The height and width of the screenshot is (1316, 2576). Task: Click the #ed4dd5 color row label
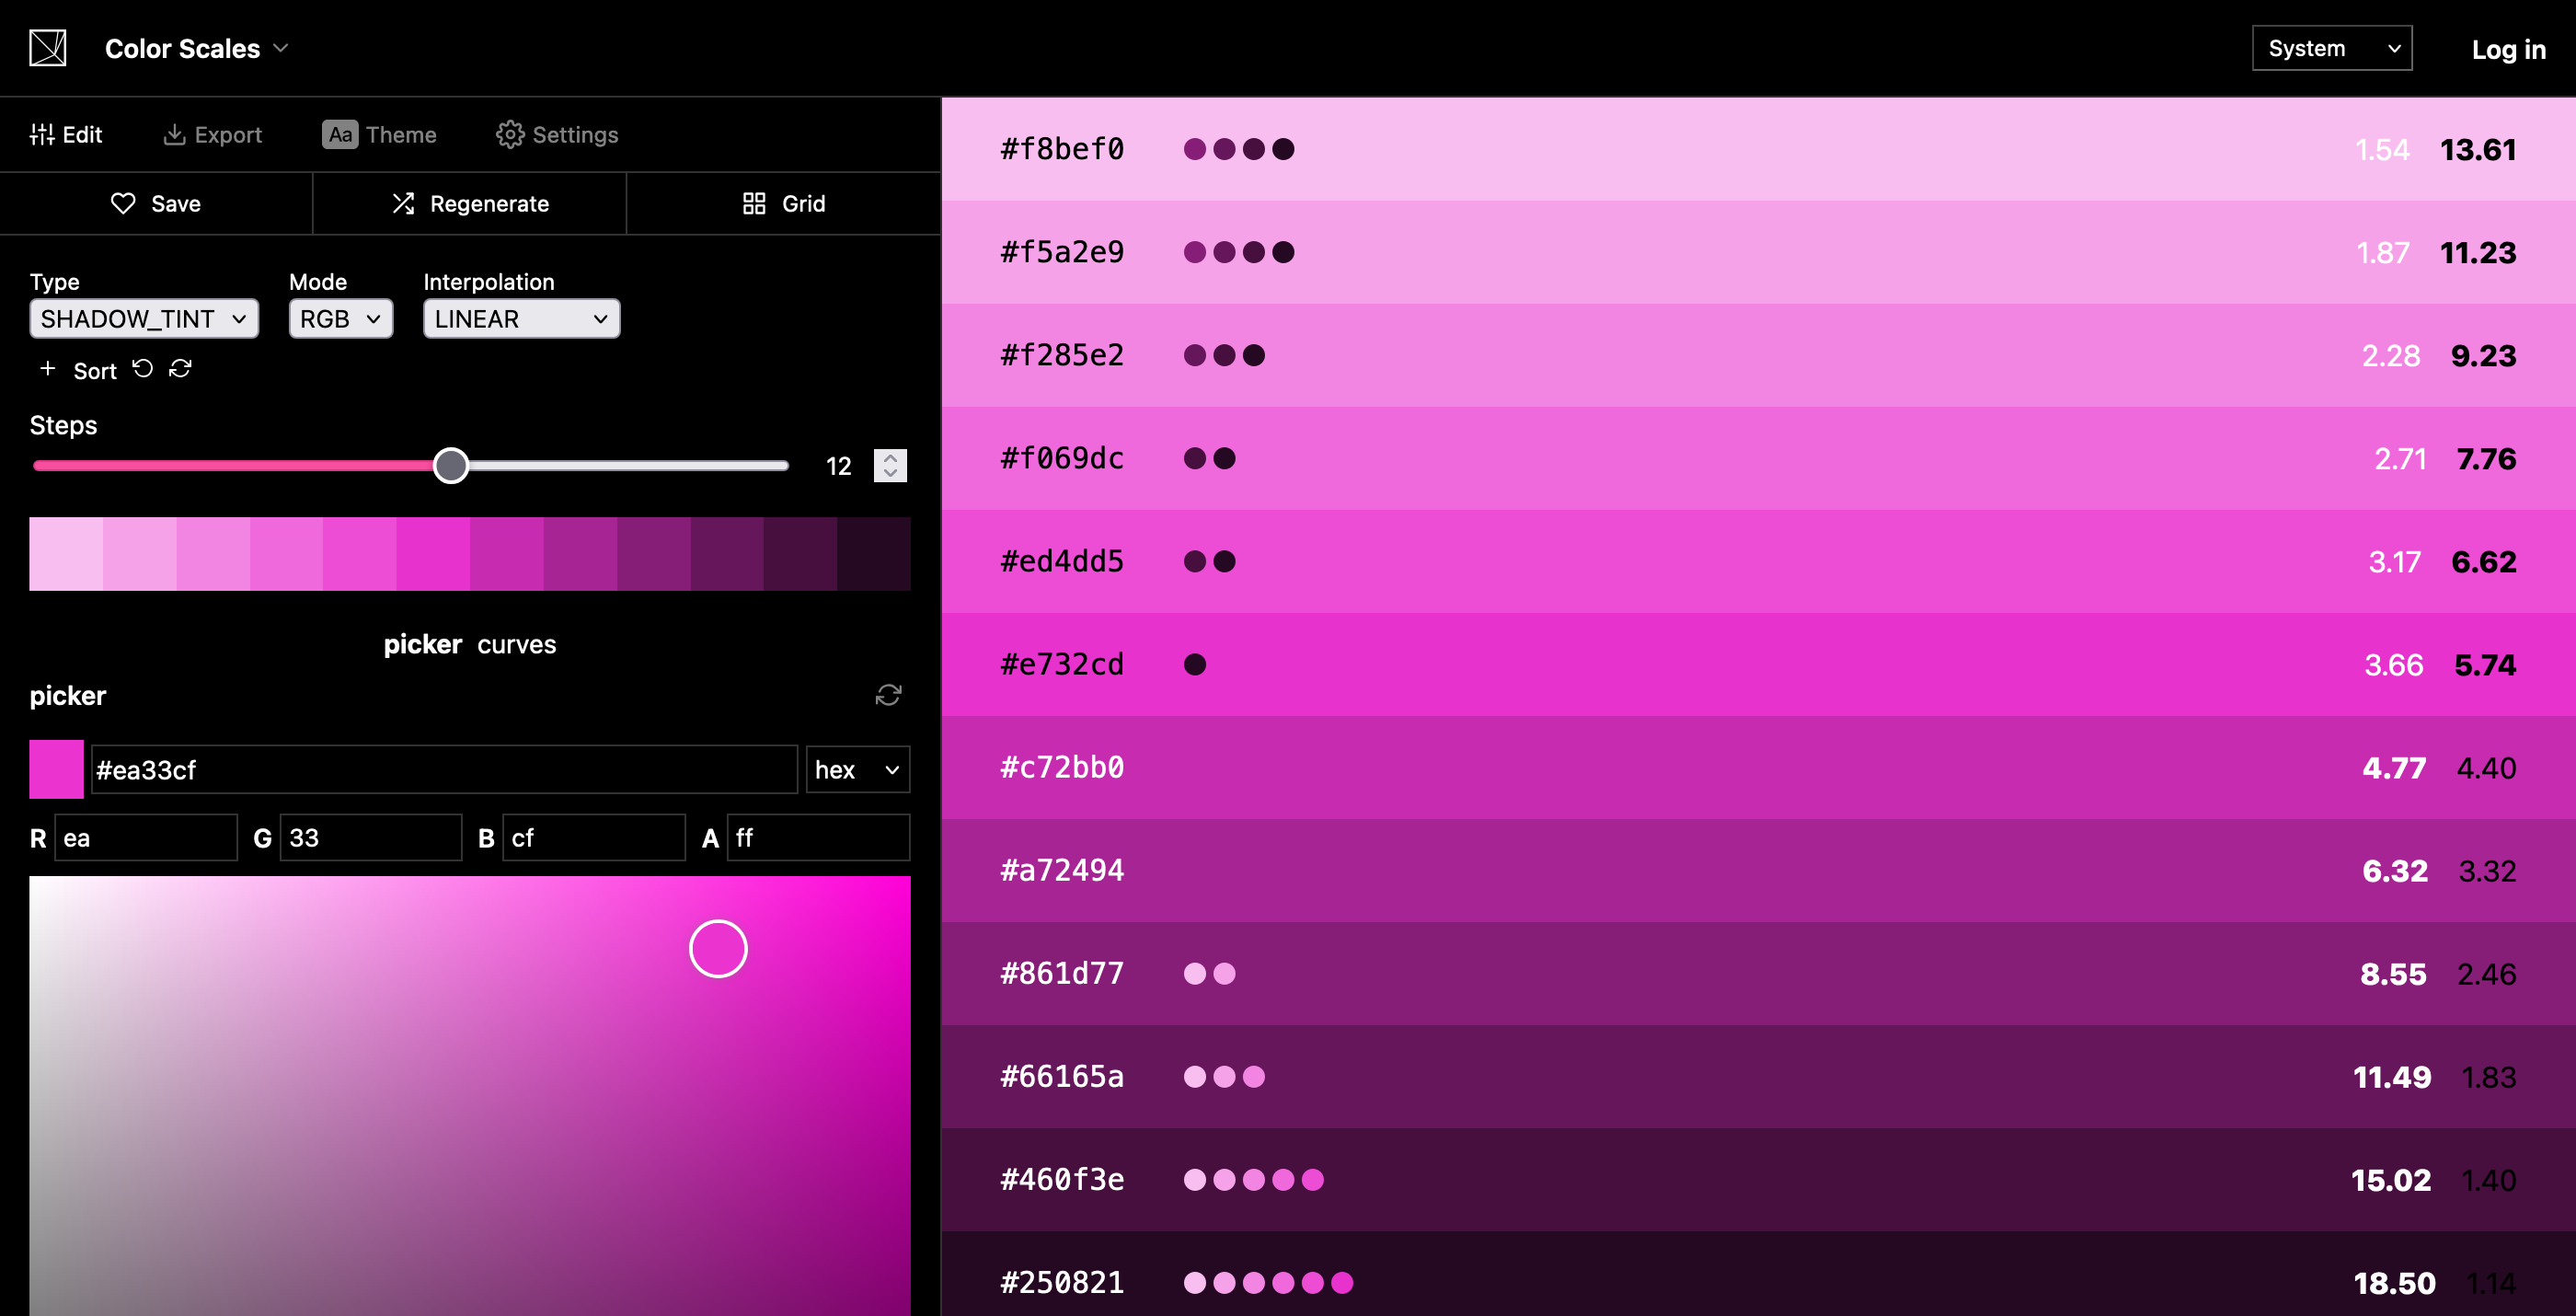[x=1062, y=561]
